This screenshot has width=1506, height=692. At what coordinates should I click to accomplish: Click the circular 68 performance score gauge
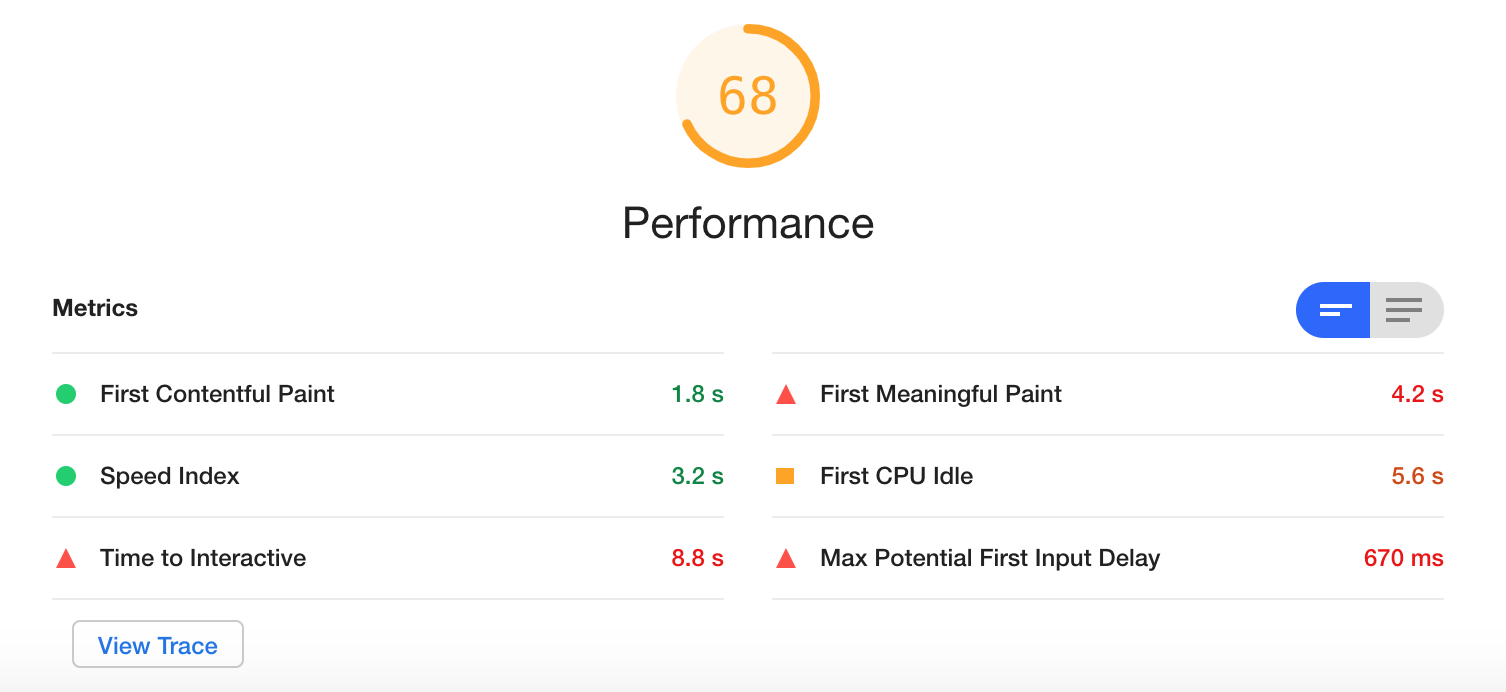click(748, 95)
